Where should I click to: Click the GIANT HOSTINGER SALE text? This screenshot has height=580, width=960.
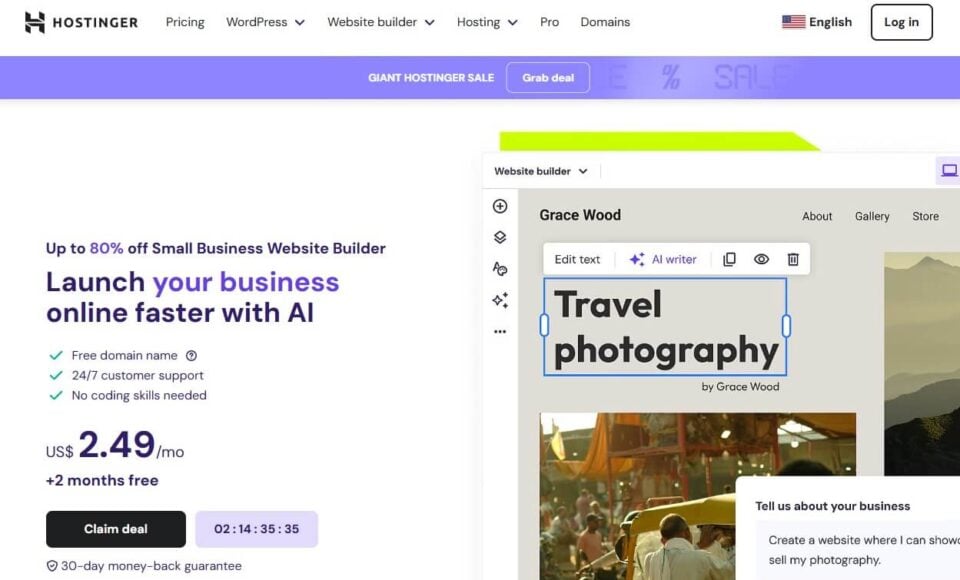click(431, 78)
